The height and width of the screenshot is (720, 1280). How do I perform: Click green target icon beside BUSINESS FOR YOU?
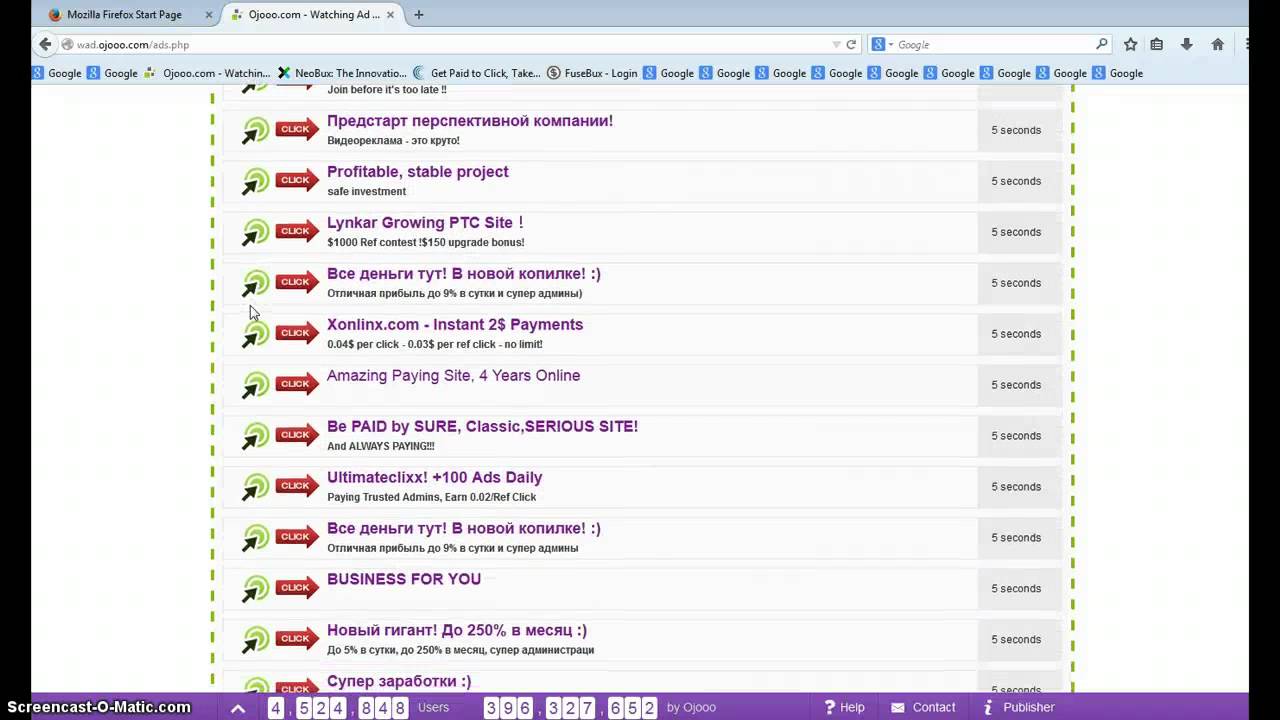pos(255,590)
